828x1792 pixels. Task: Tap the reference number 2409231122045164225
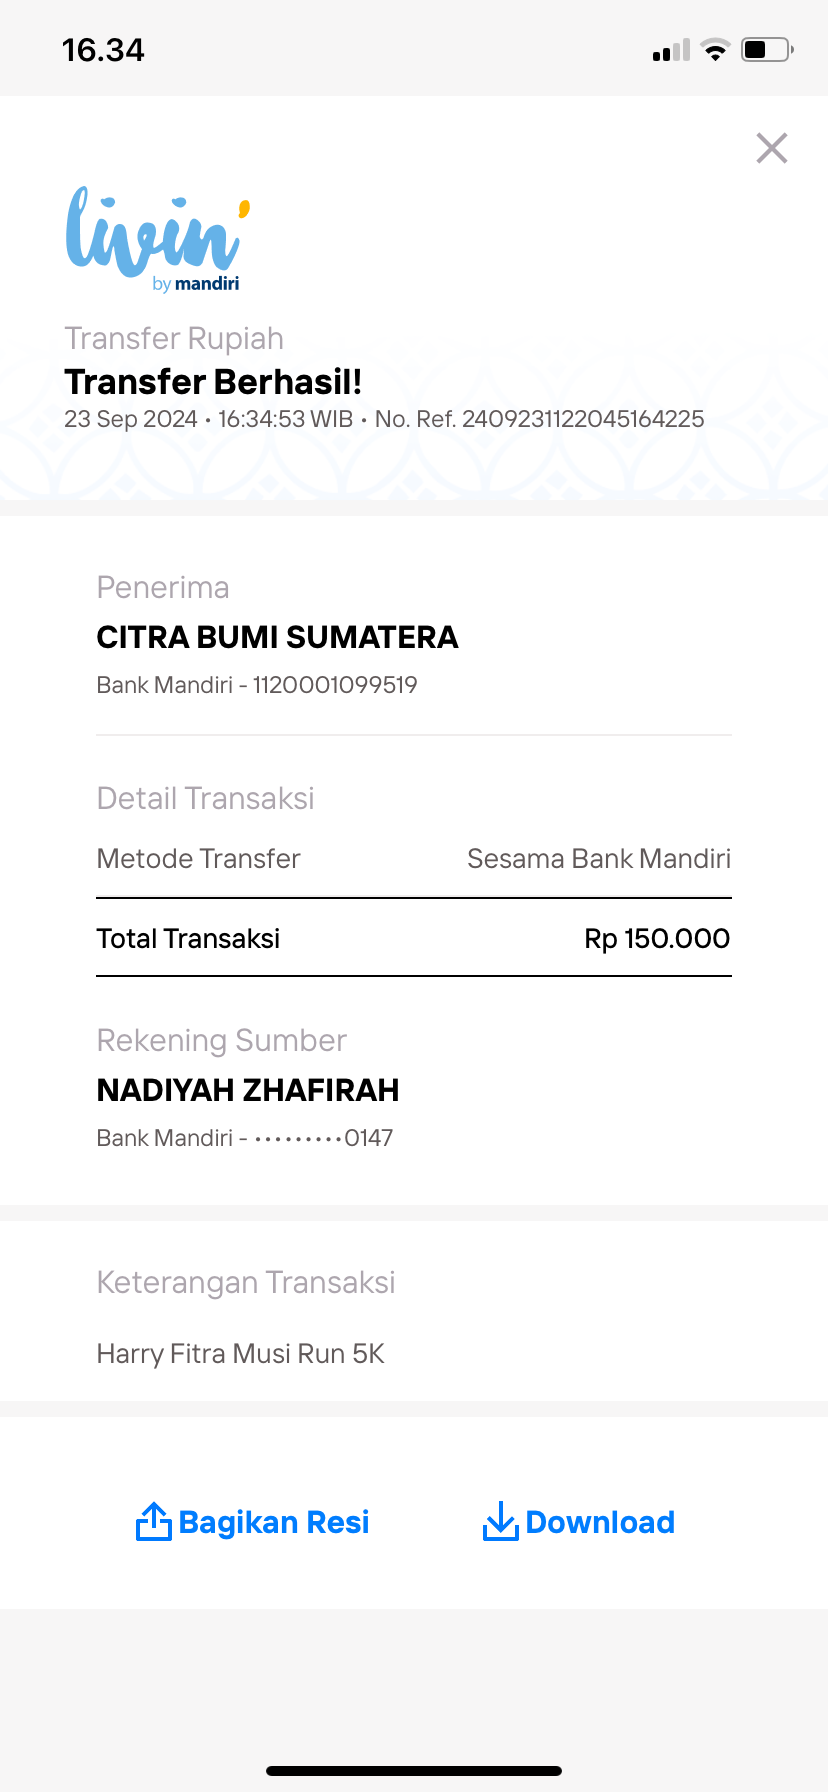[583, 419]
